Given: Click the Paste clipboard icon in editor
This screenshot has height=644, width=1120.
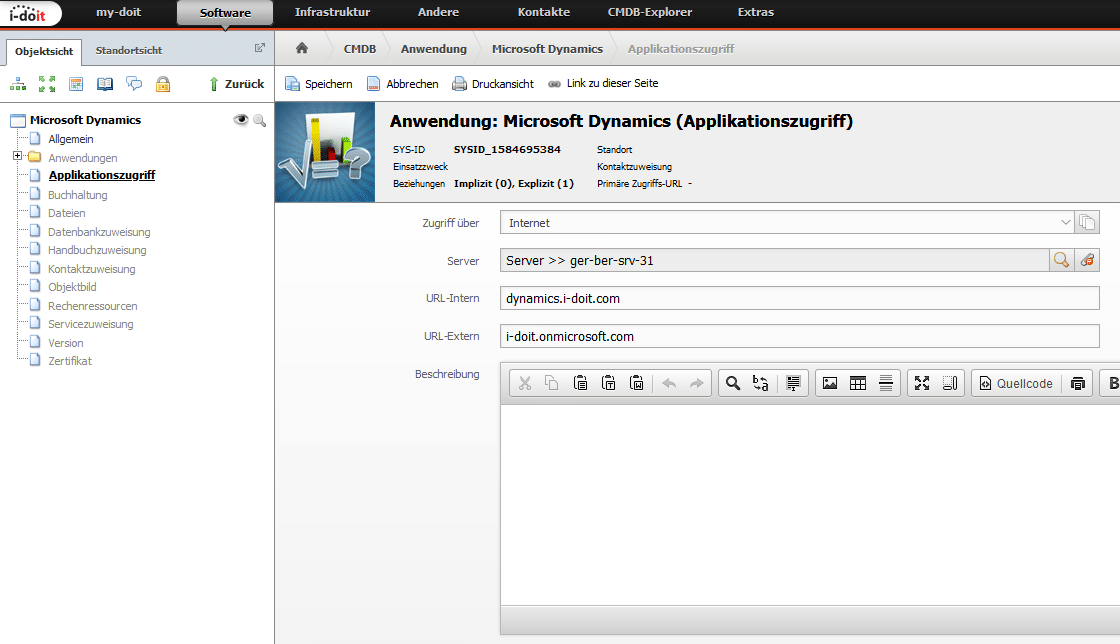Looking at the screenshot, I should click(x=580, y=383).
